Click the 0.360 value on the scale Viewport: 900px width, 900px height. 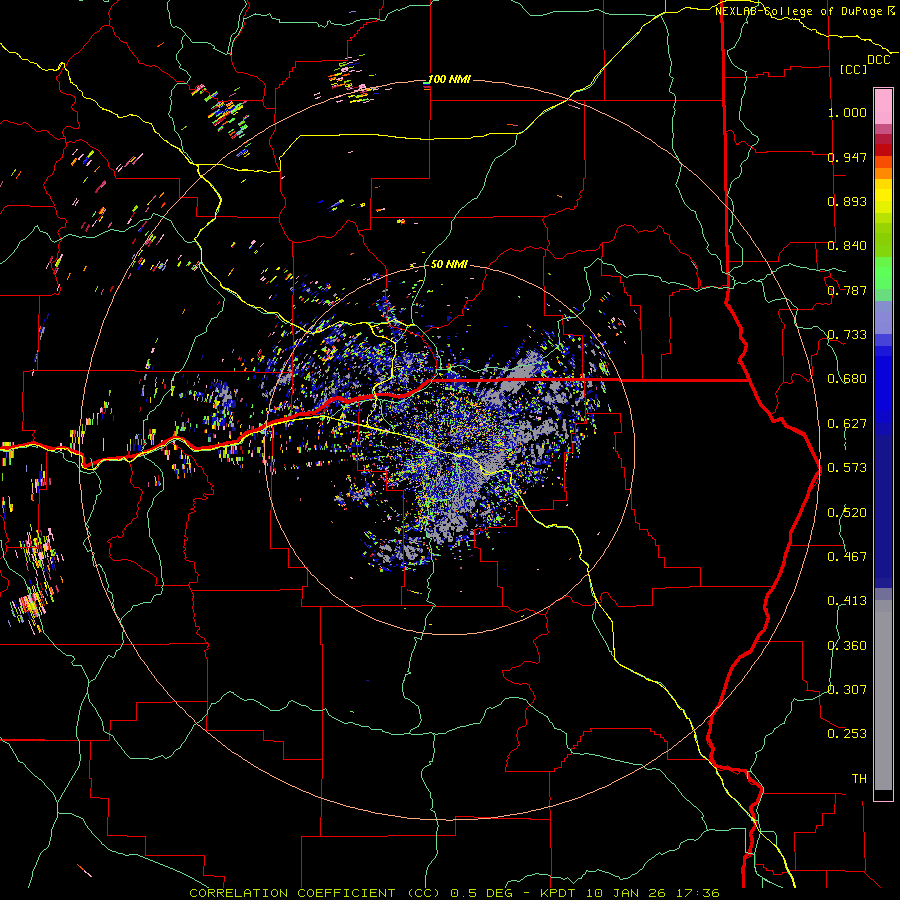pyautogui.click(x=847, y=646)
